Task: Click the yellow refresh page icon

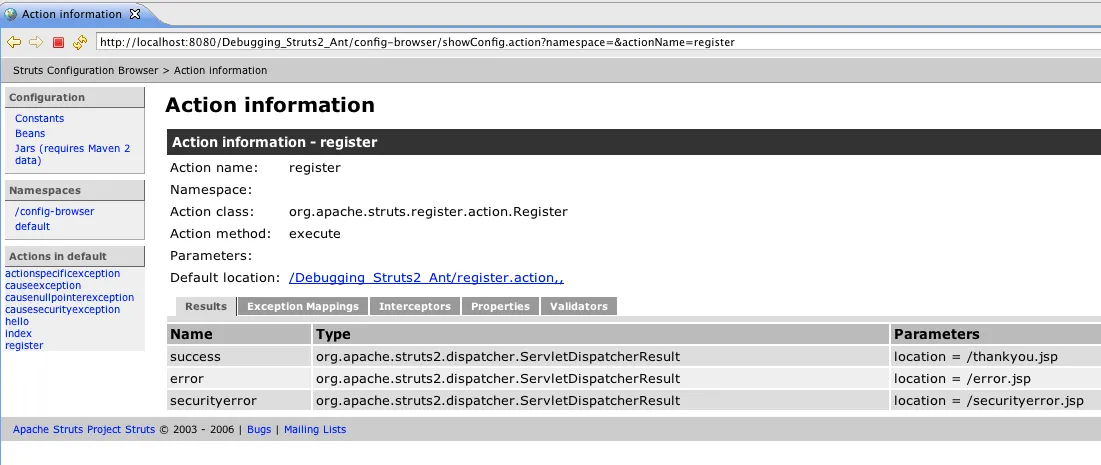Action: pyautogui.click(x=80, y=42)
